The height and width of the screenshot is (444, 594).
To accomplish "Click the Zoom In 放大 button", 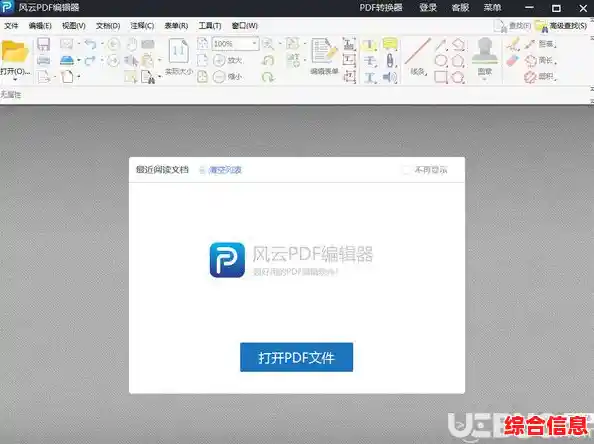I will (x=228, y=60).
